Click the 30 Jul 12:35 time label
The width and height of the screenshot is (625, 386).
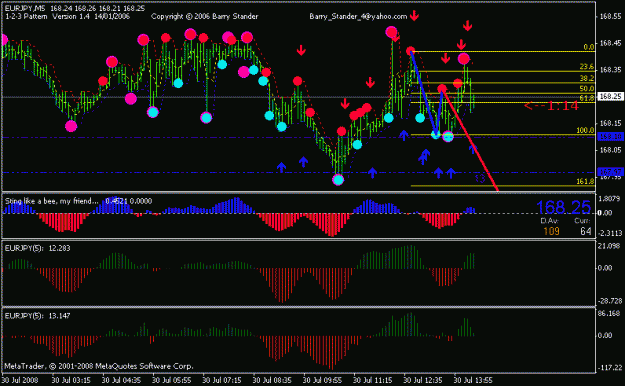pyautogui.click(x=423, y=380)
